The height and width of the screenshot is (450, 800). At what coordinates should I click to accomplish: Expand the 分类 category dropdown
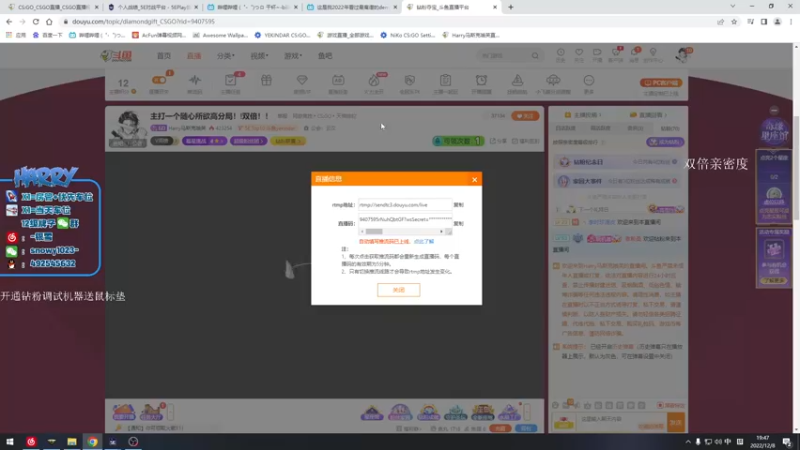pos(226,56)
